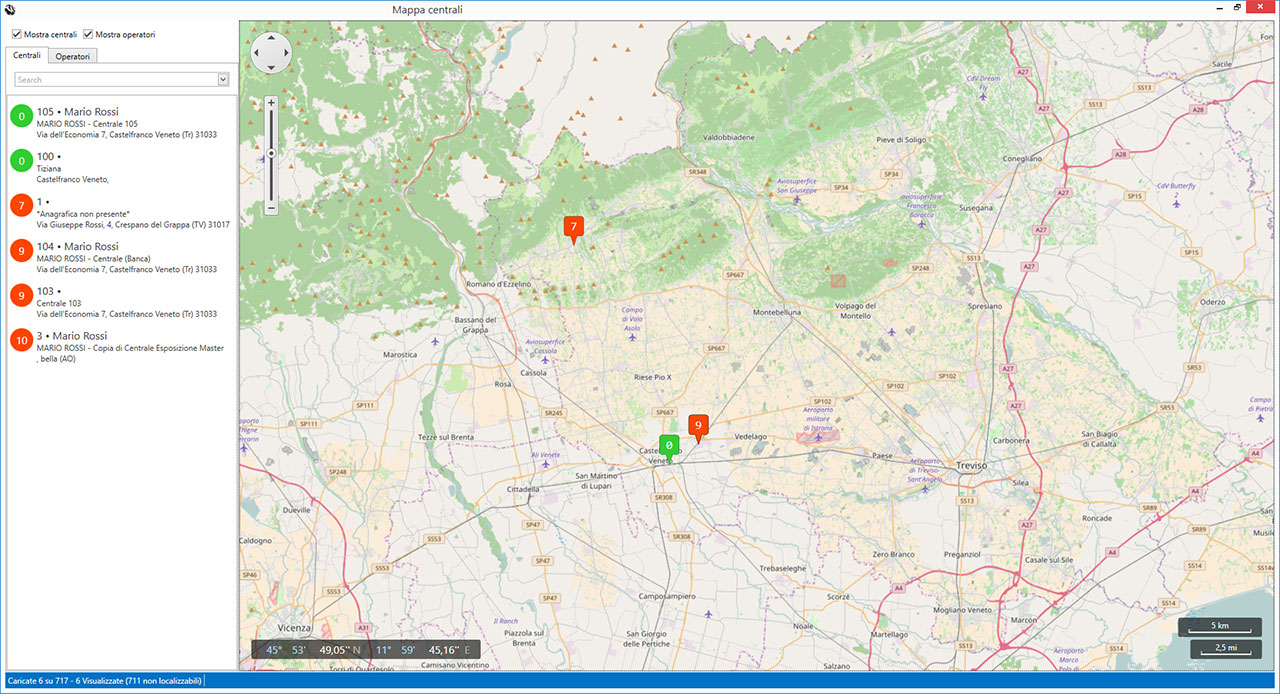The height and width of the screenshot is (699, 1280).
Task: Click the 'Mappa centrali' window title
Action: pos(428,9)
